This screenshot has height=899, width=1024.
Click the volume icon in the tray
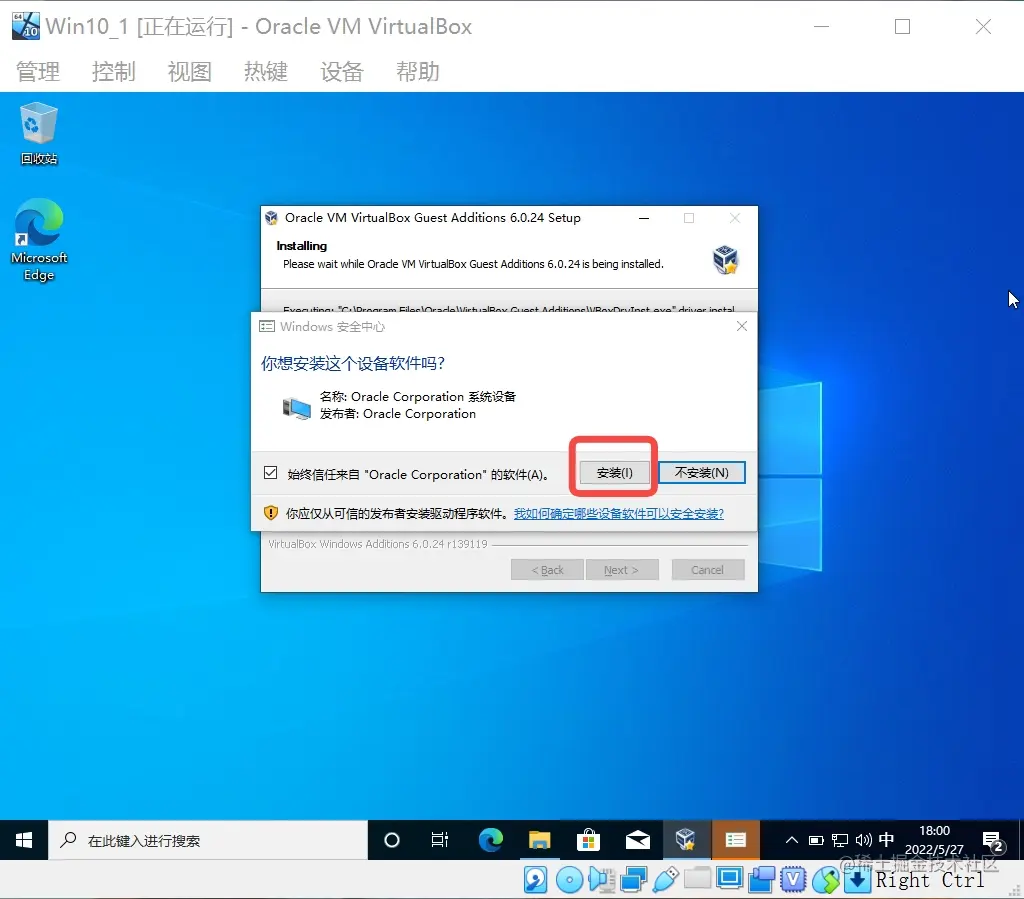863,840
